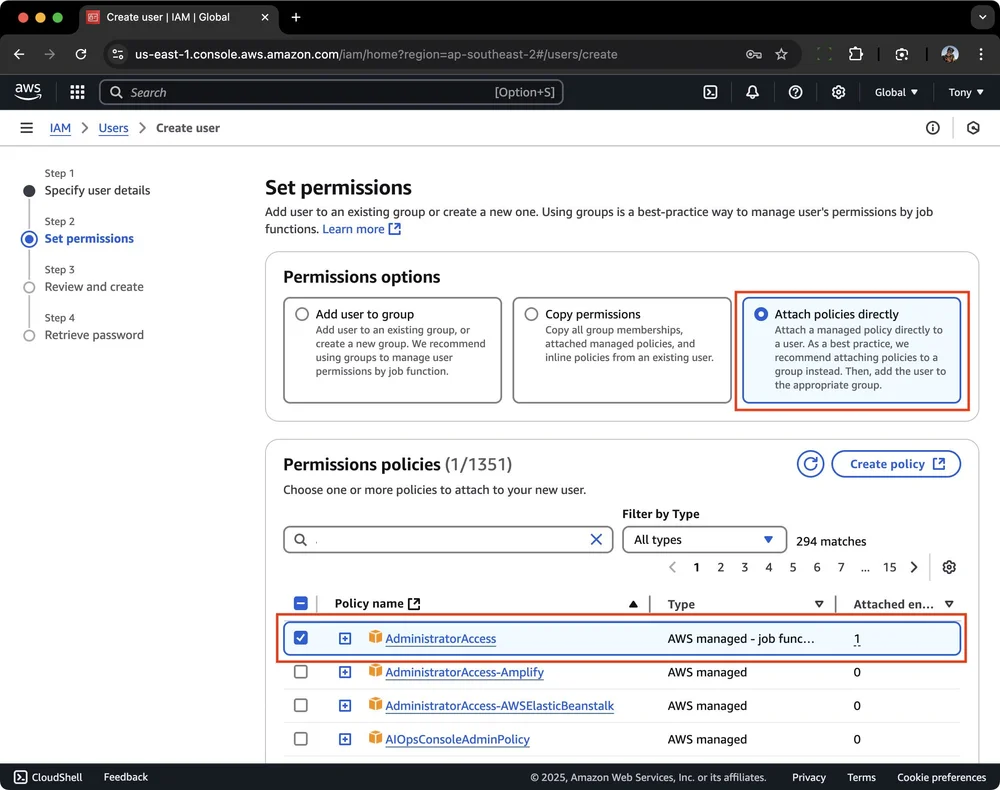Open the hexagon tools panel icon
The width and height of the screenshot is (1000, 790).
click(x=973, y=128)
